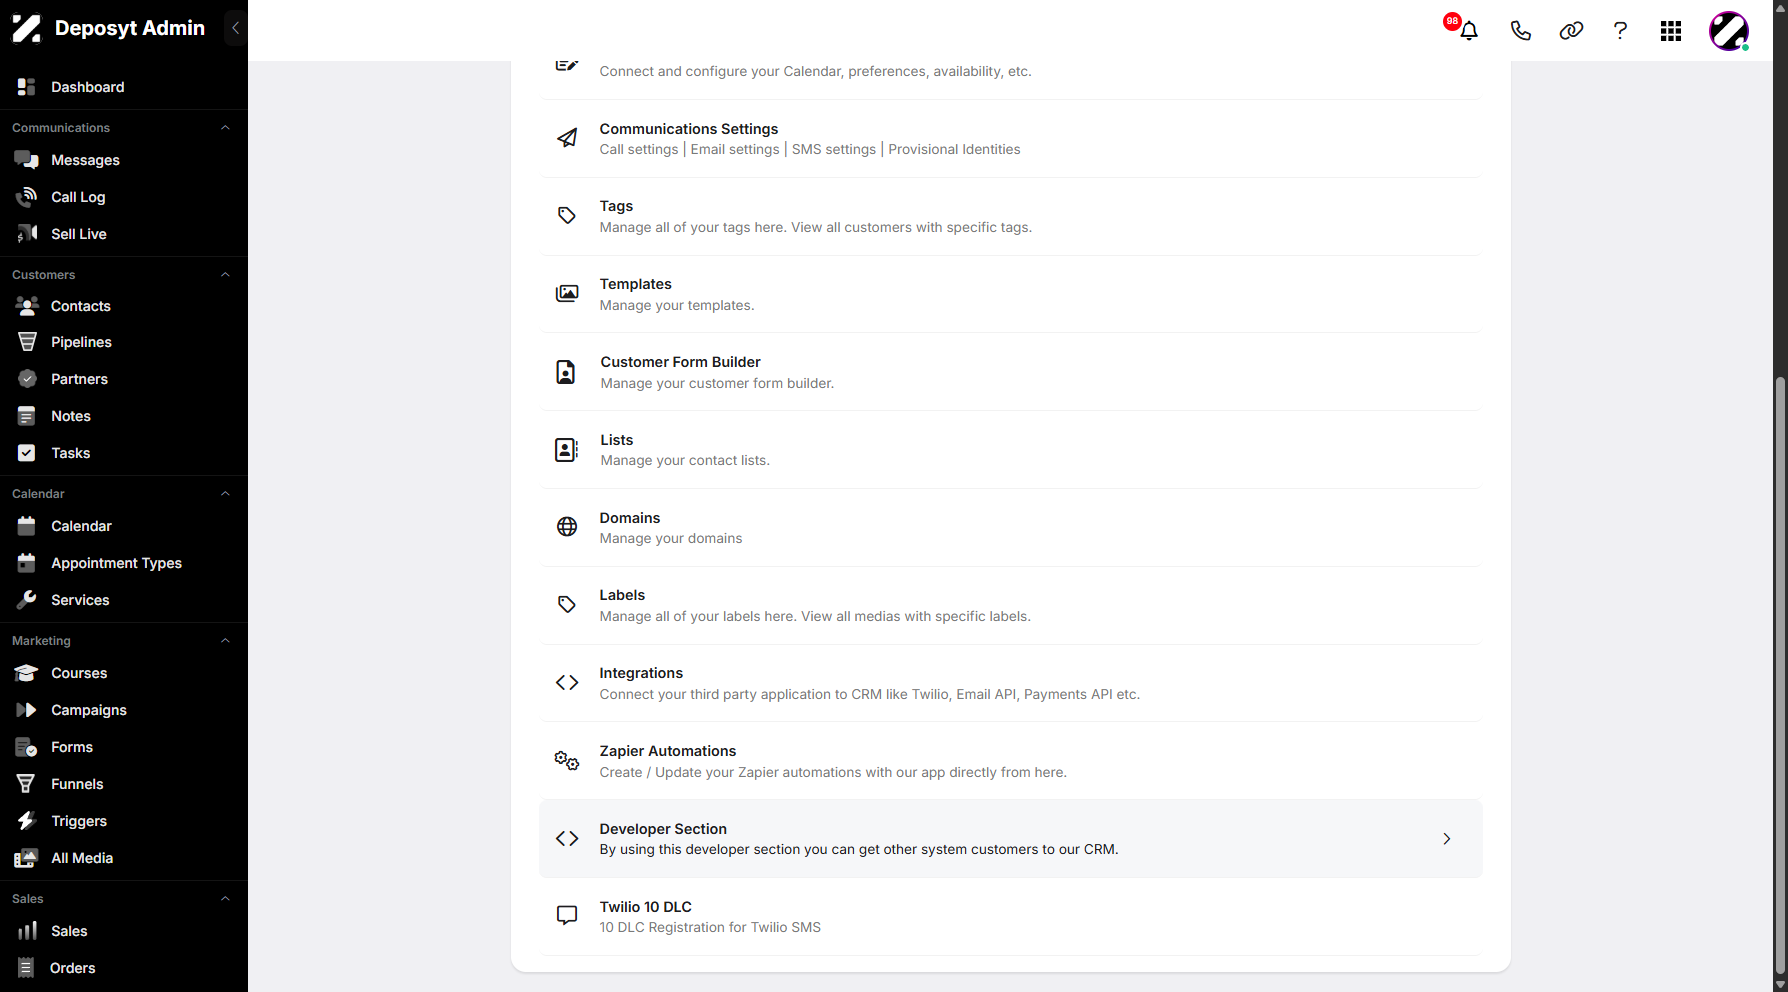Click the Sell Live sidebar icon

coord(27,234)
